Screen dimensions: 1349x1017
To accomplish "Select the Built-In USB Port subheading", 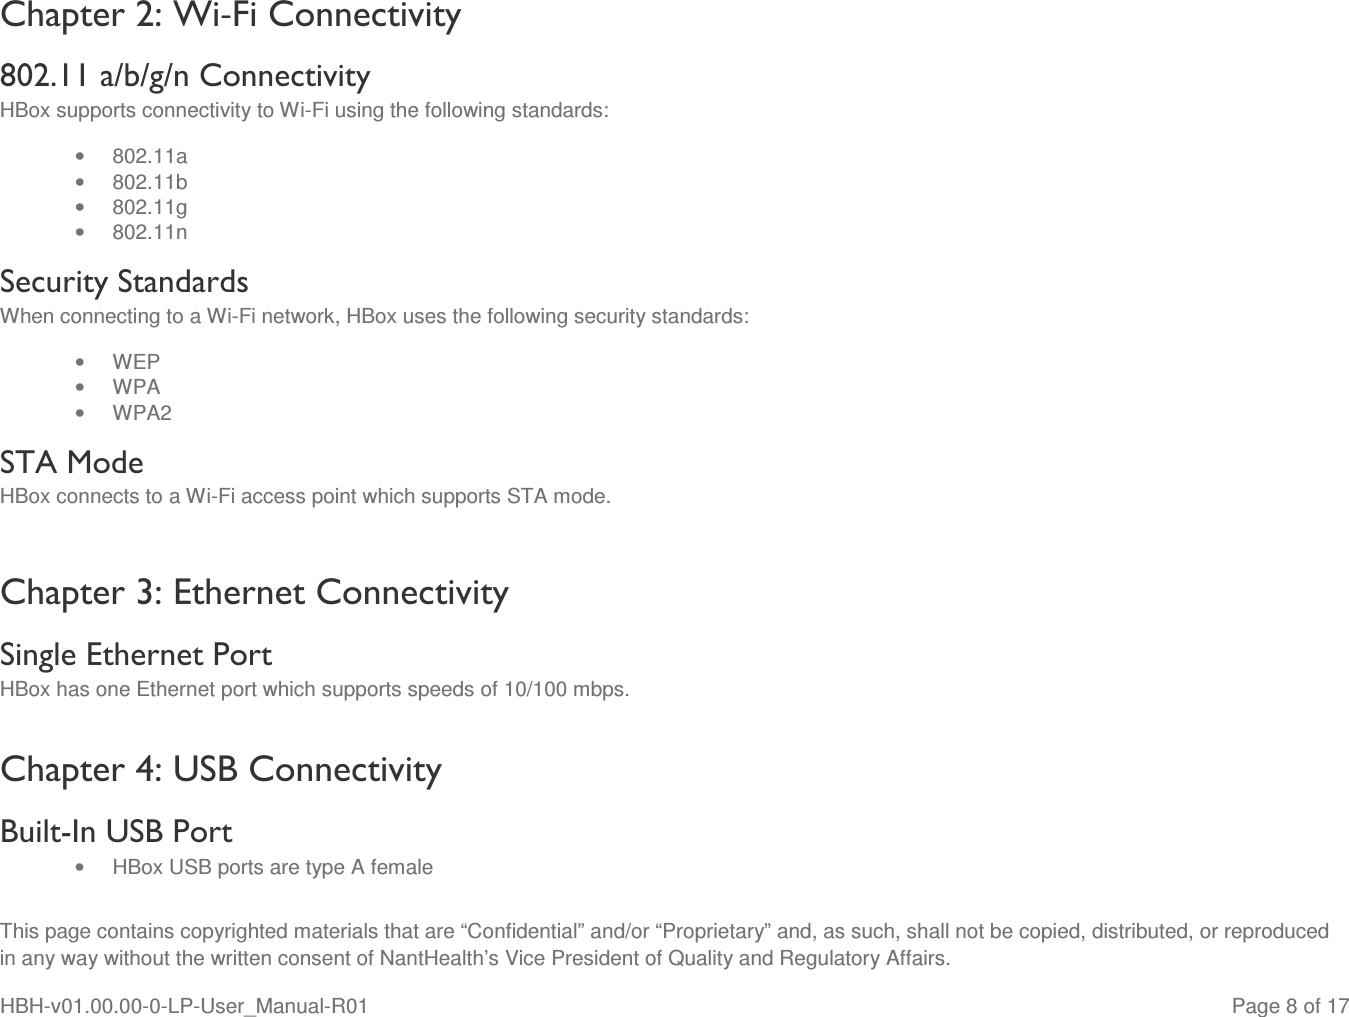I will [x=116, y=832].
